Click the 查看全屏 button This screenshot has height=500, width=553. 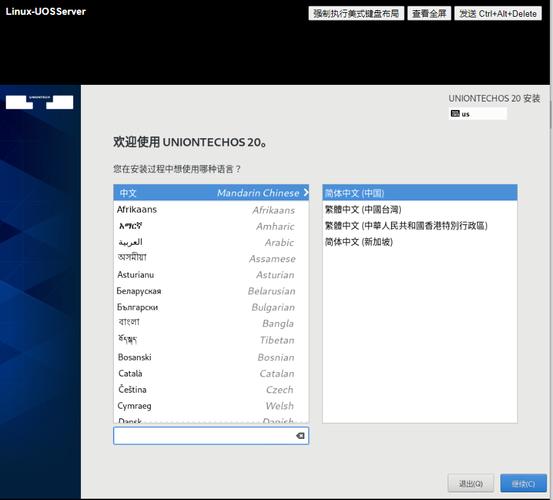429,14
